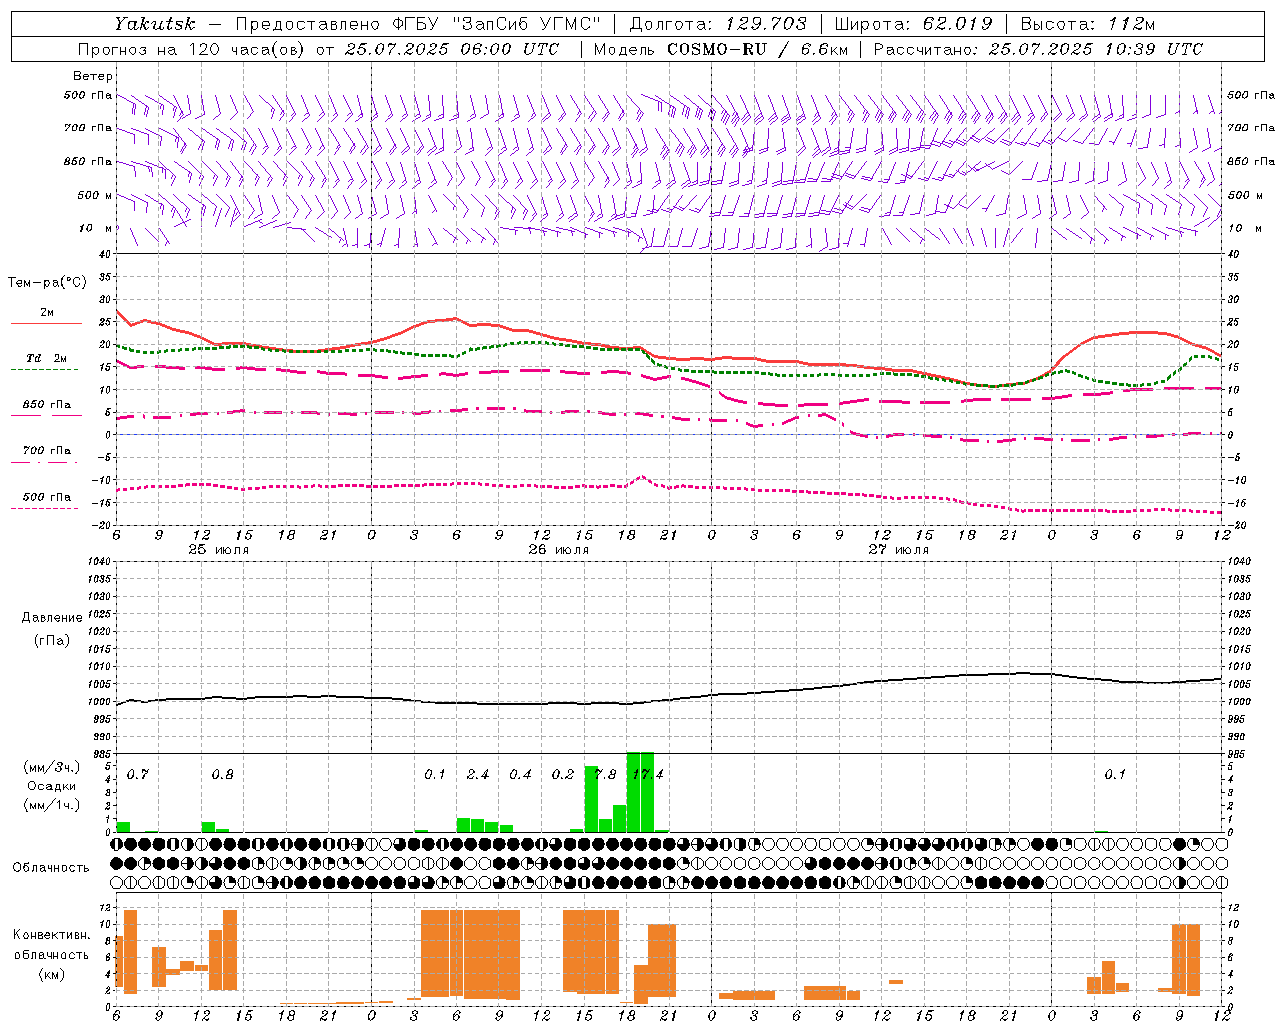Click the "Ветер" wind panel label

[x=92, y=76]
